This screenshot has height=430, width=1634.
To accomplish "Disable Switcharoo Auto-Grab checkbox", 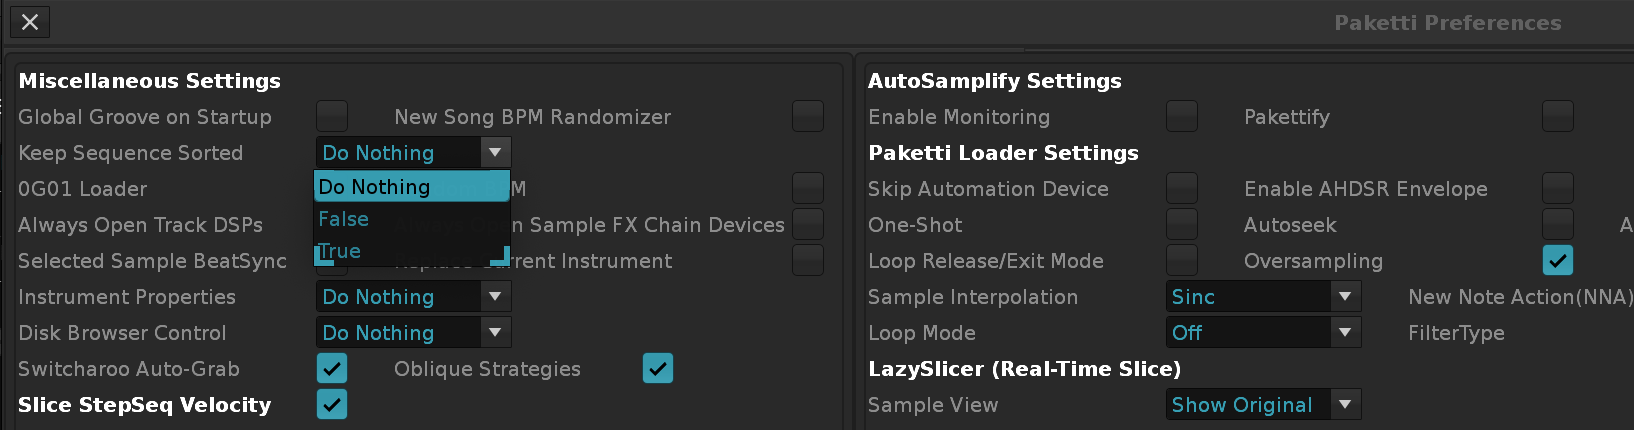I will click(332, 369).
